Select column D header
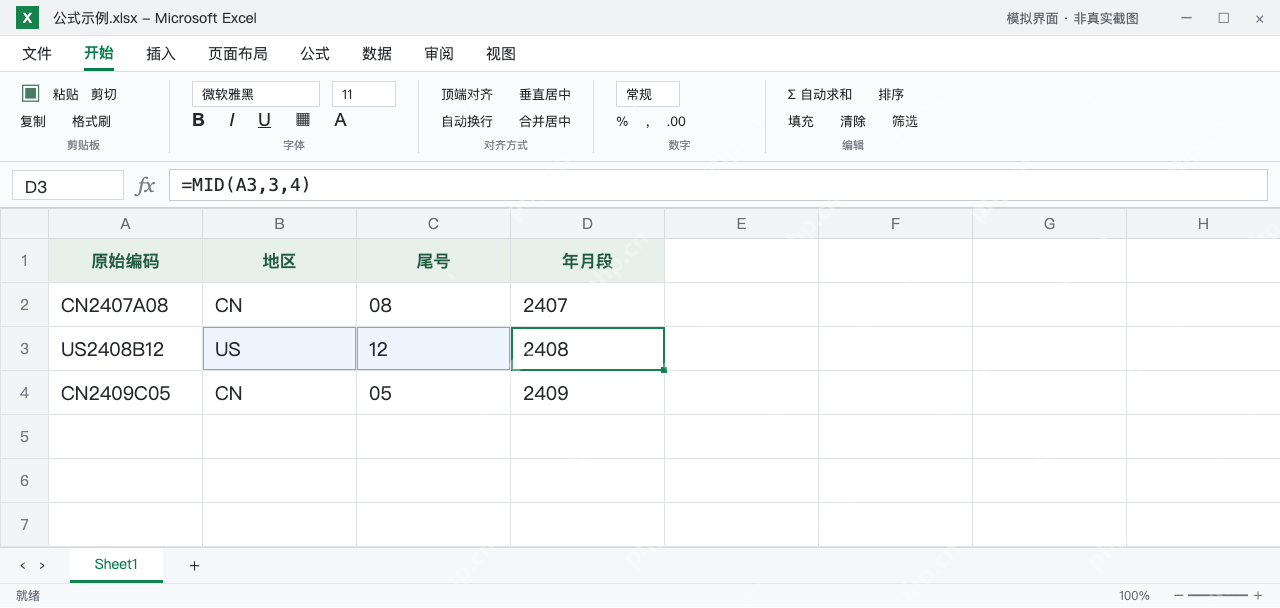Viewport: 1280px width, 608px height. point(587,224)
